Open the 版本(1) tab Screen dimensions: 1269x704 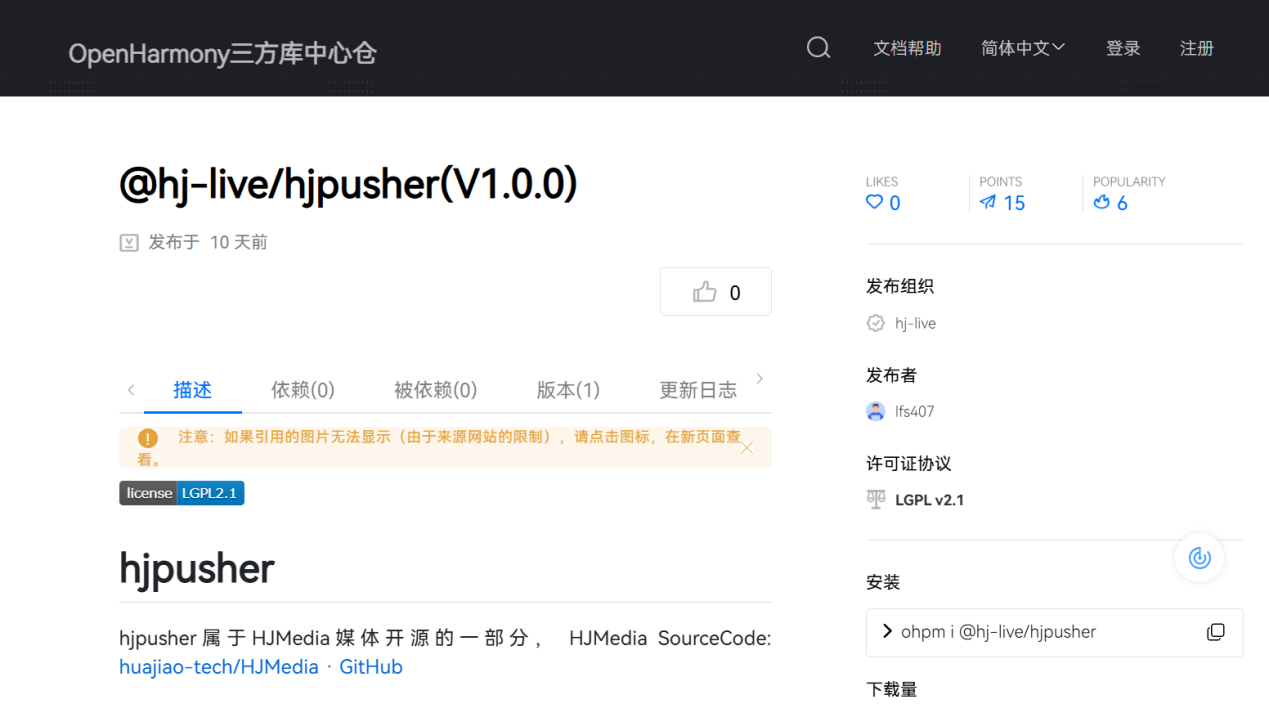click(x=568, y=390)
